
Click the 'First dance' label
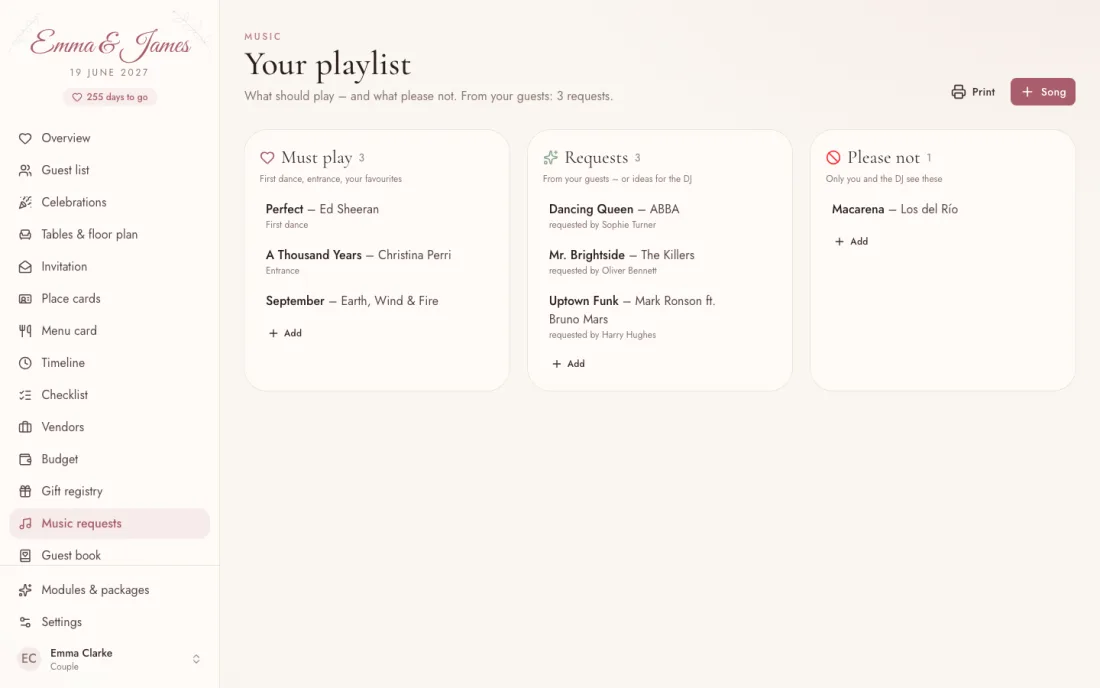286,225
